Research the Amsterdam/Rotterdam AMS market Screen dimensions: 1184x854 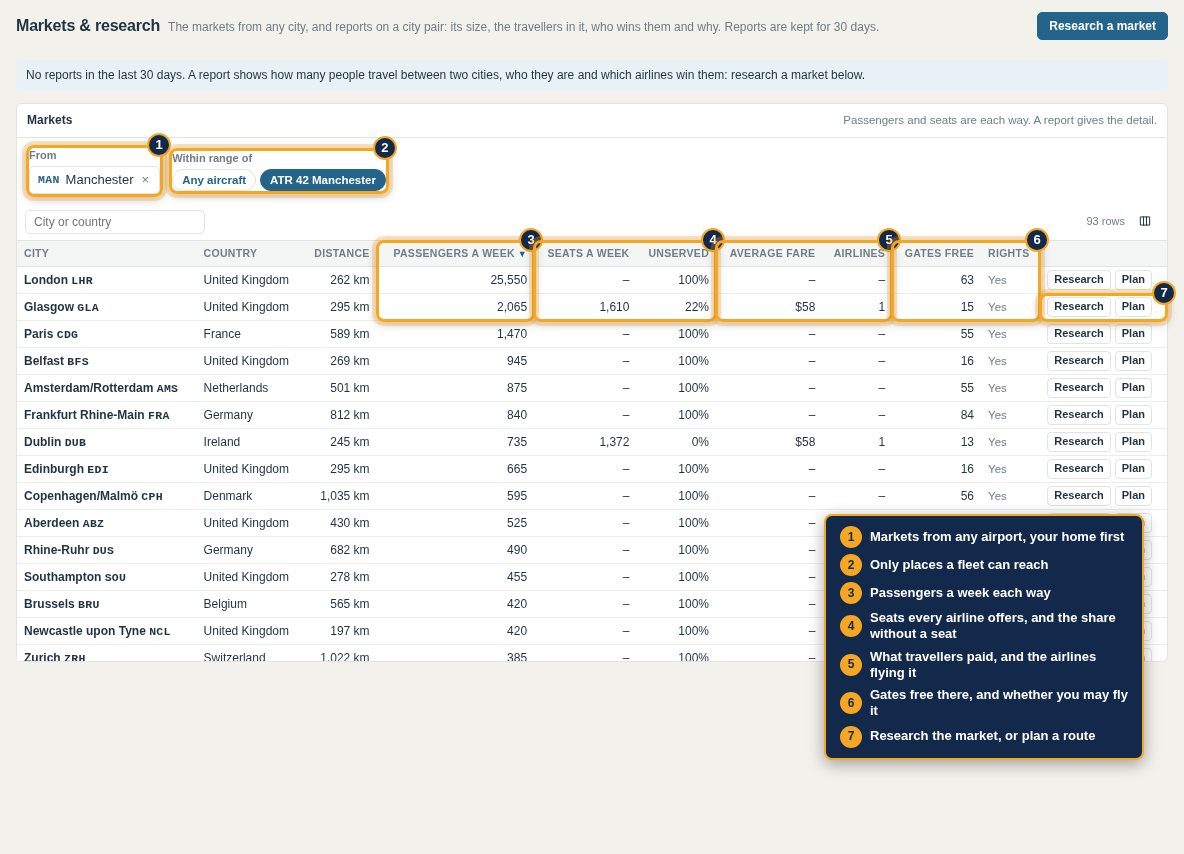(1078, 387)
